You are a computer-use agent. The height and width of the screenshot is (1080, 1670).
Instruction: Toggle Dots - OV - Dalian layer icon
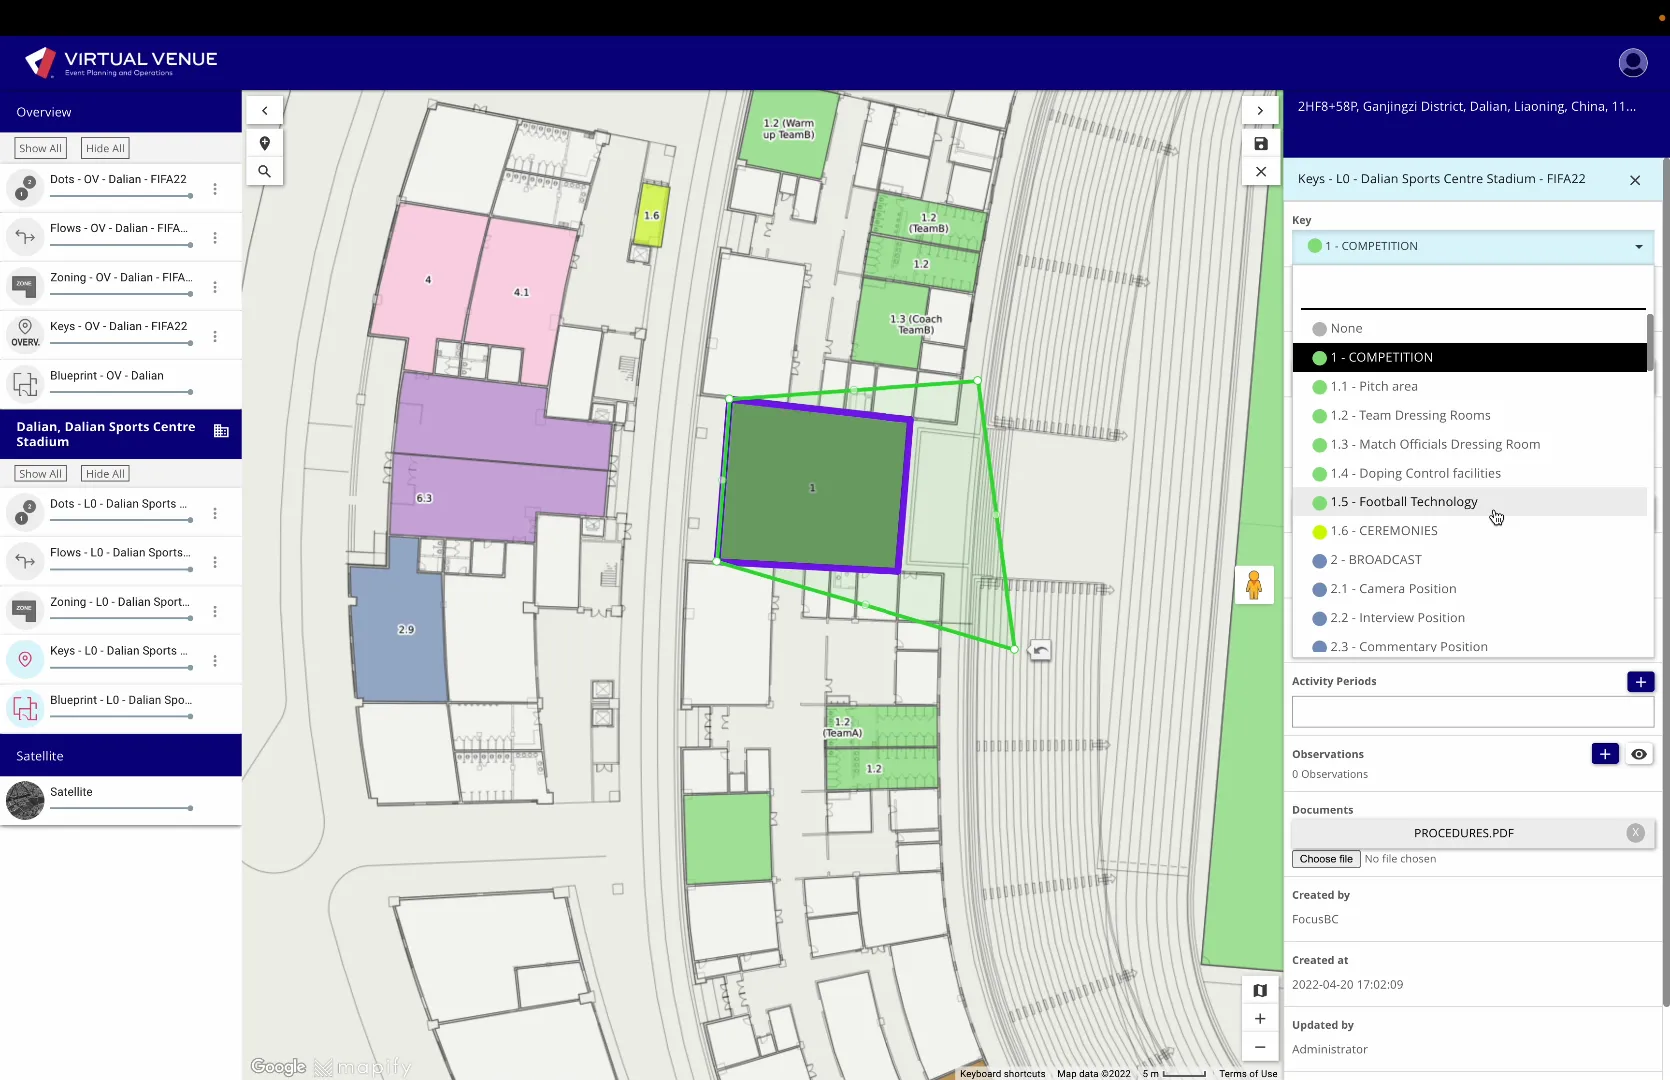coord(25,187)
